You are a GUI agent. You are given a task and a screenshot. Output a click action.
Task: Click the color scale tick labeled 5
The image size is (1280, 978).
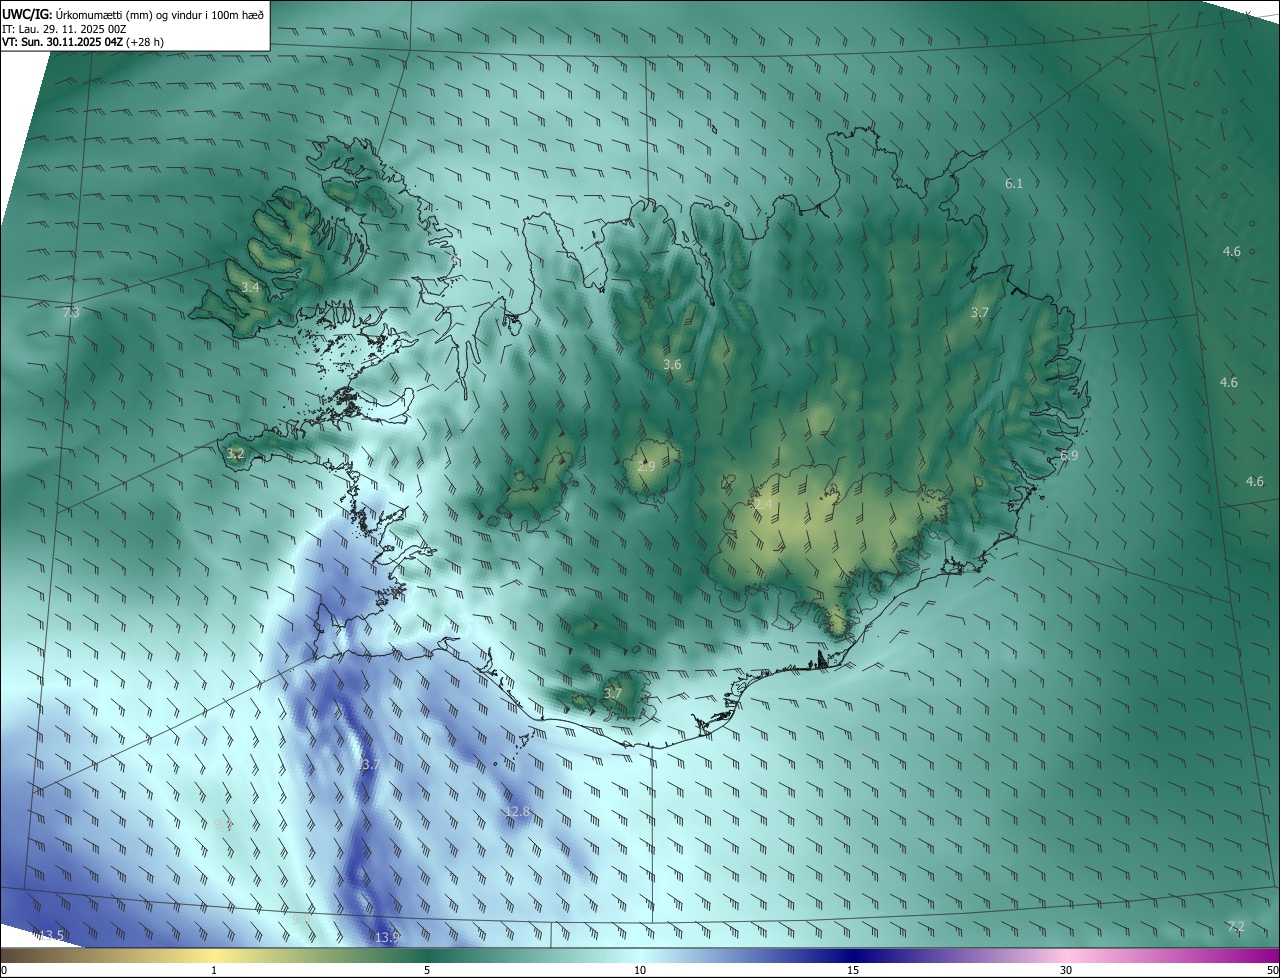[x=427, y=970]
